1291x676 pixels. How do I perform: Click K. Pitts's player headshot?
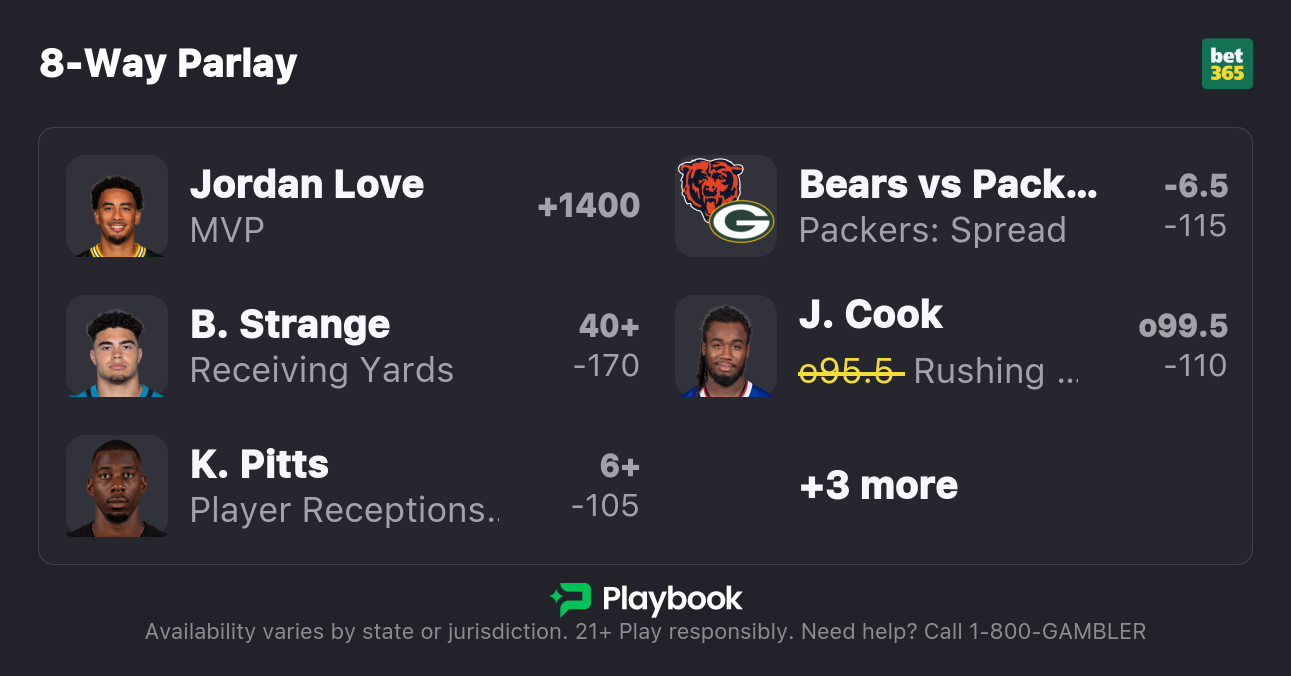pos(117,486)
